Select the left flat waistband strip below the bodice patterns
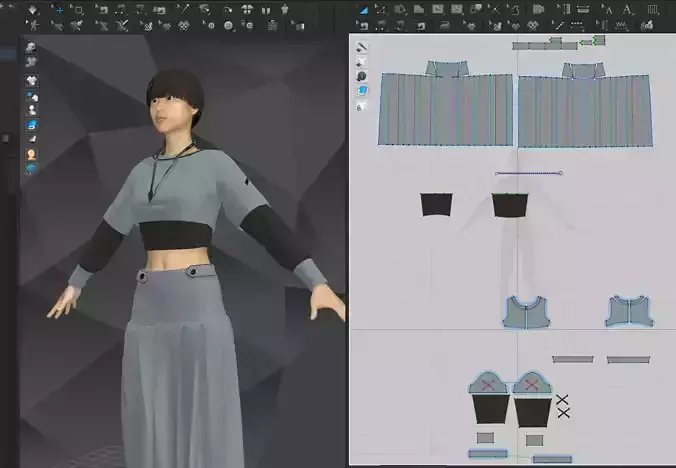The width and height of the screenshot is (676, 468). point(573,359)
